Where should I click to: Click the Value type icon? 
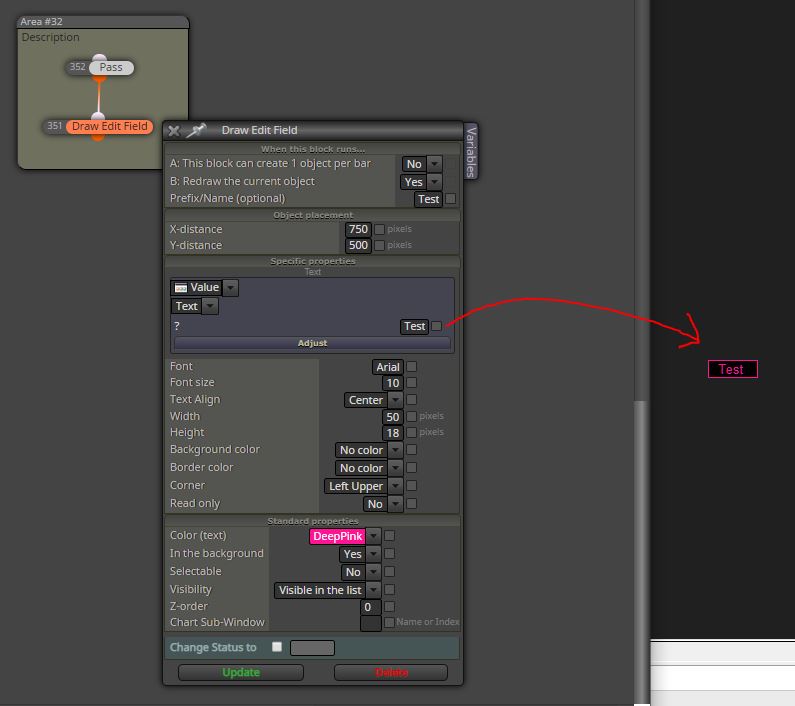tap(181, 288)
